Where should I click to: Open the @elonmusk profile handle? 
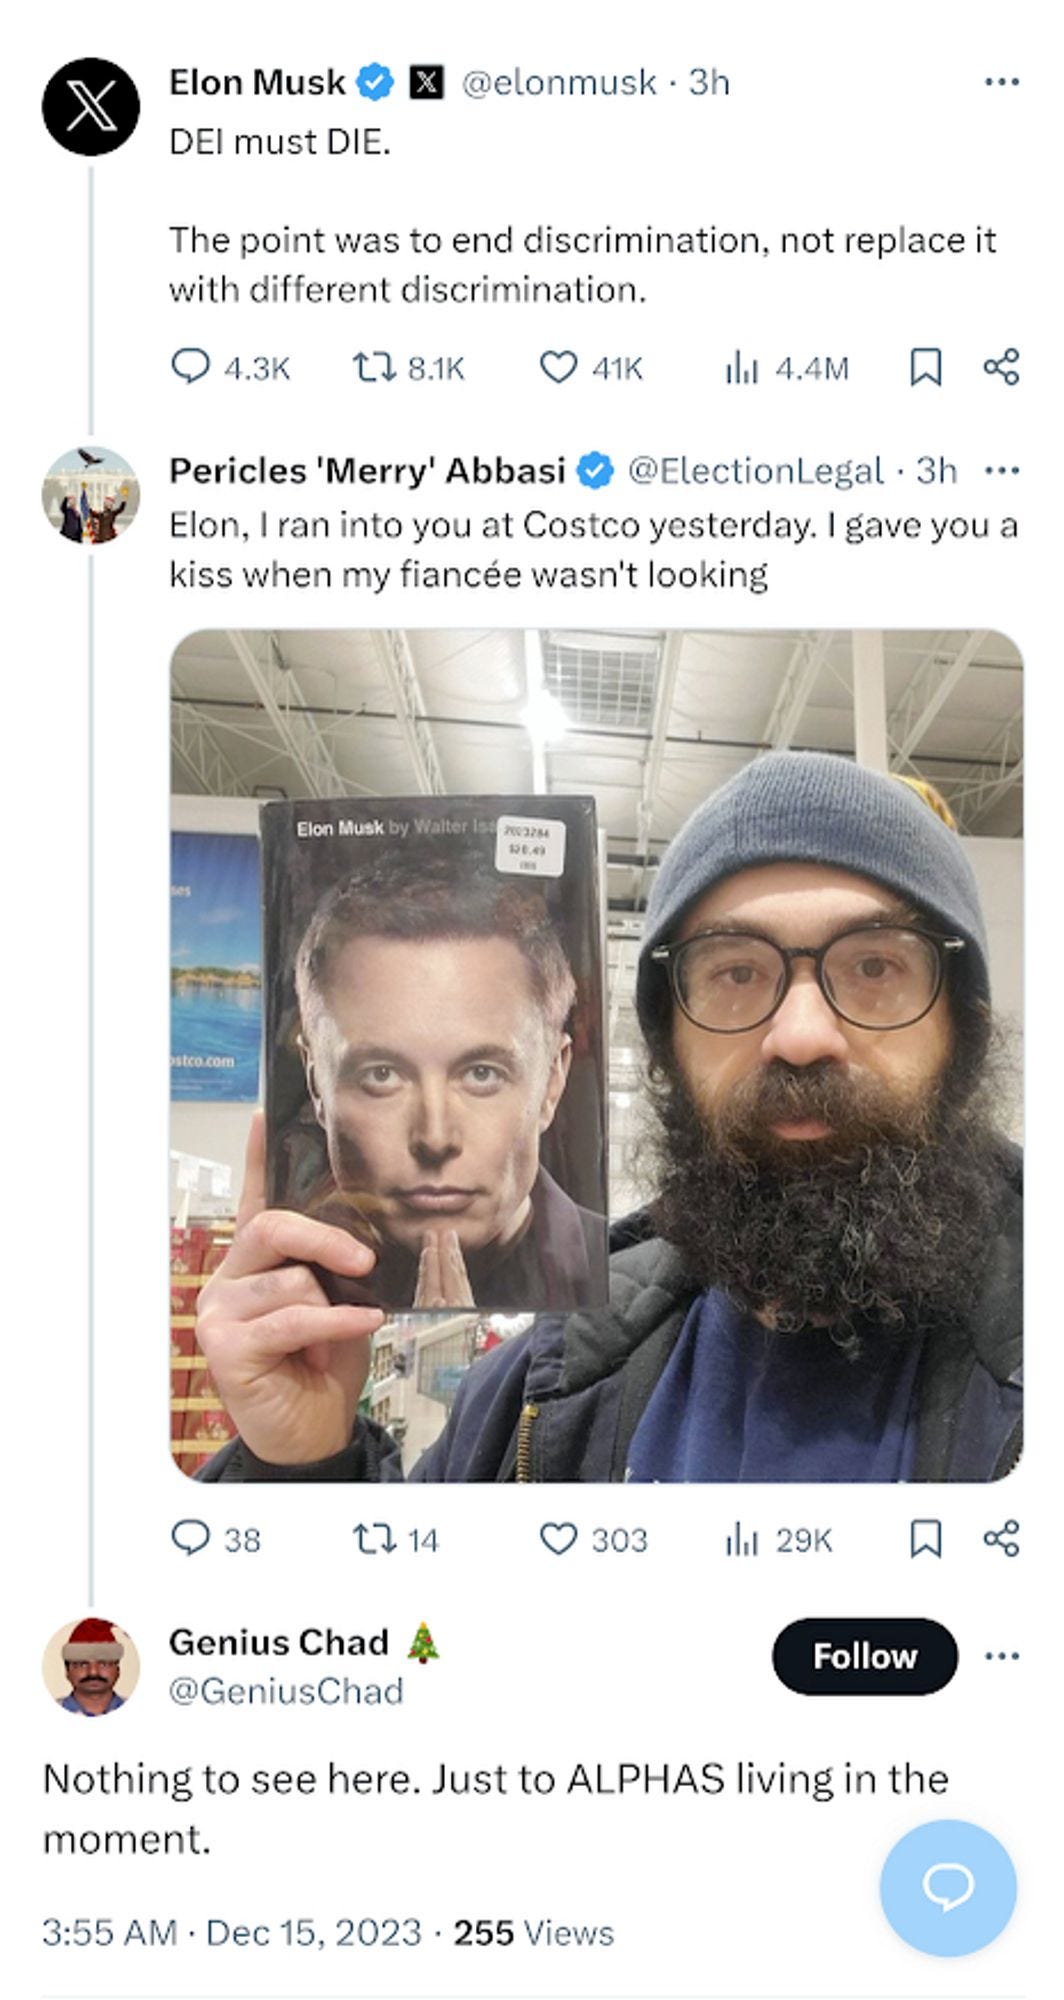point(558,82)
